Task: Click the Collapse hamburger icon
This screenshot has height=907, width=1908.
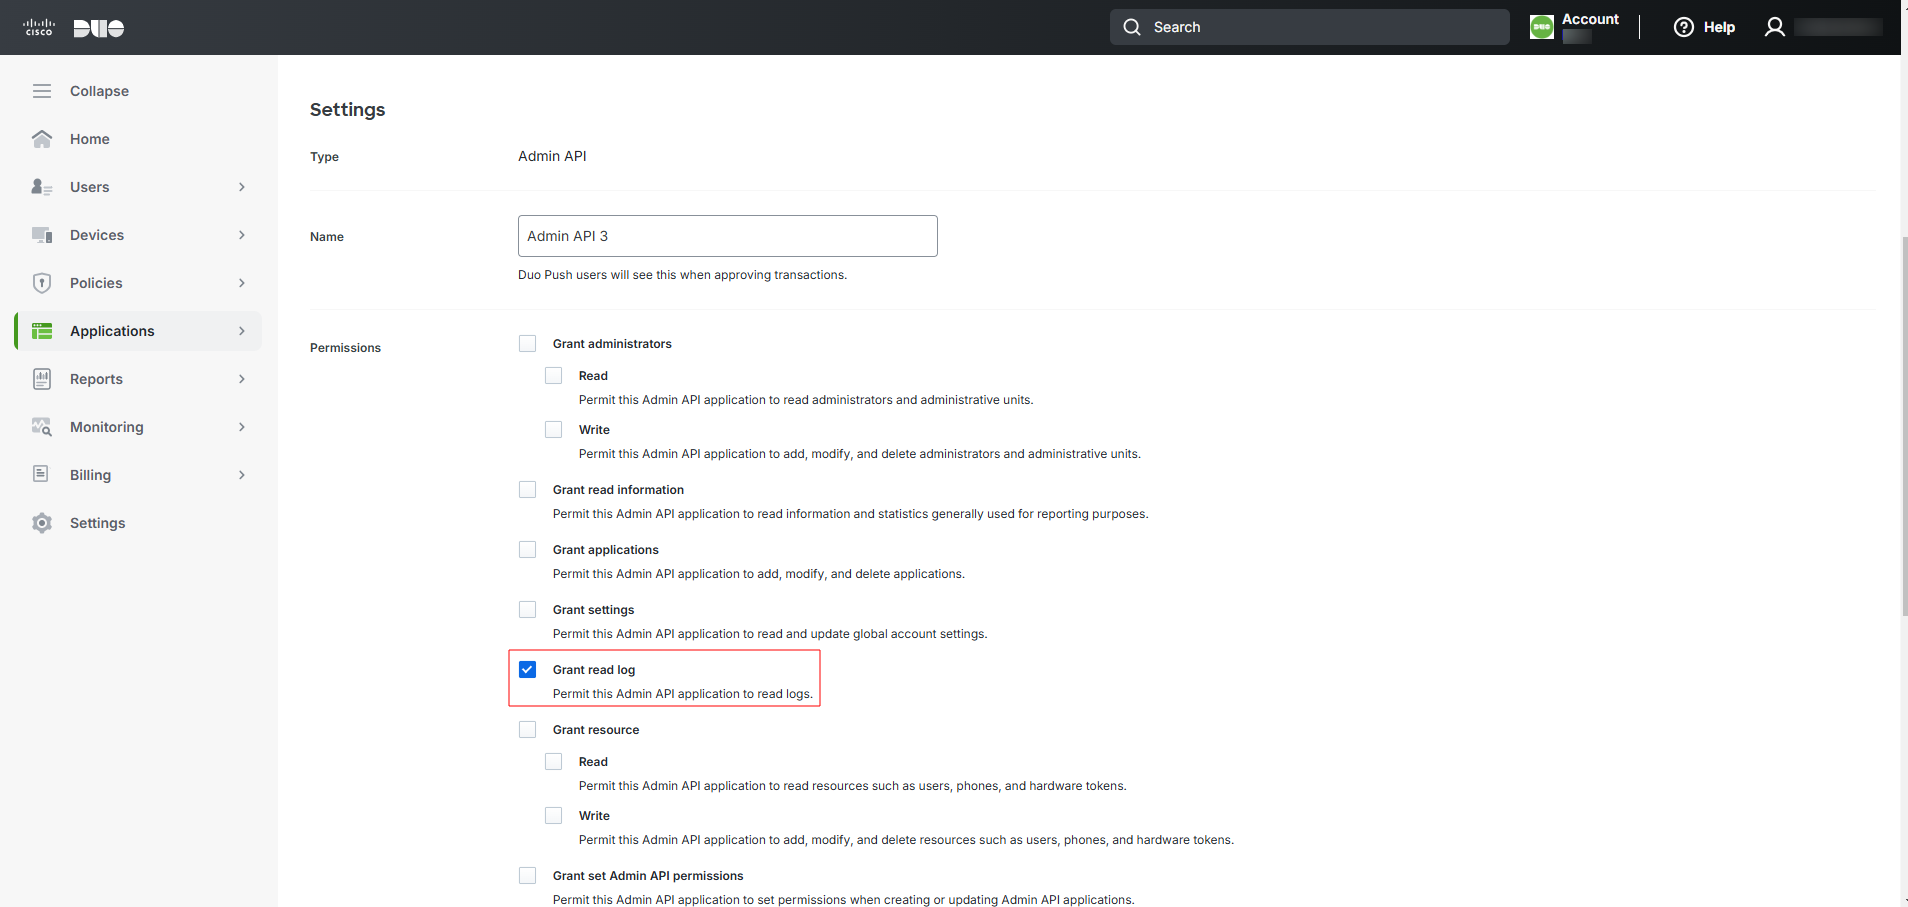Action: (42, 91)
